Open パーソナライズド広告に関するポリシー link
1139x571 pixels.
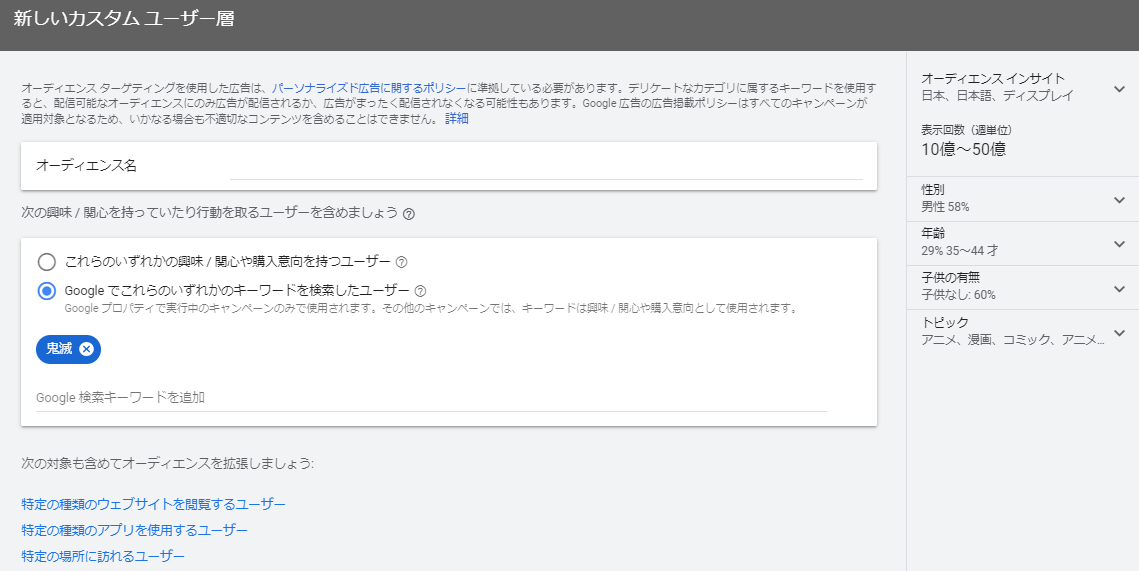[369, 88]
